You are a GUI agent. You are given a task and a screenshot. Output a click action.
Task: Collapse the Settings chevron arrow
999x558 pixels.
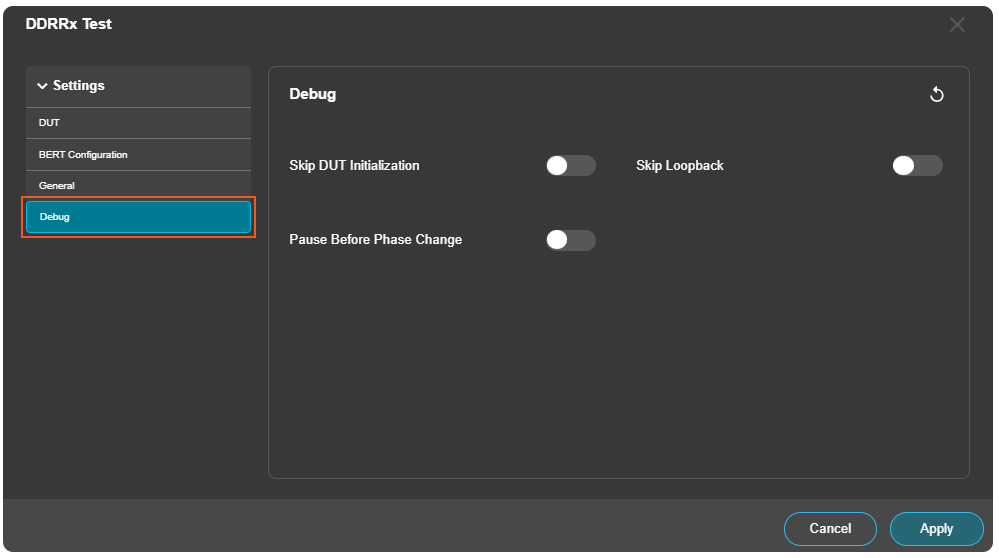point(42,86)
